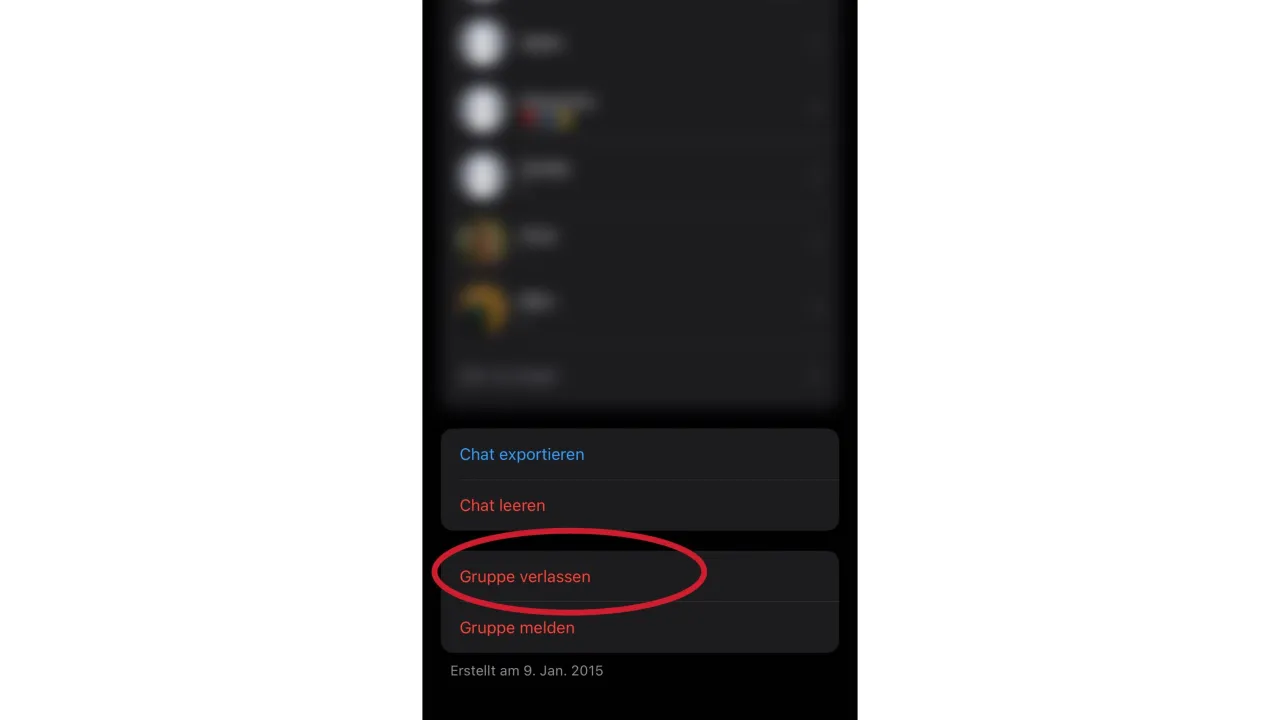
Task: Tap avatar of member with colored emoji status
Action: coord(482,109)
